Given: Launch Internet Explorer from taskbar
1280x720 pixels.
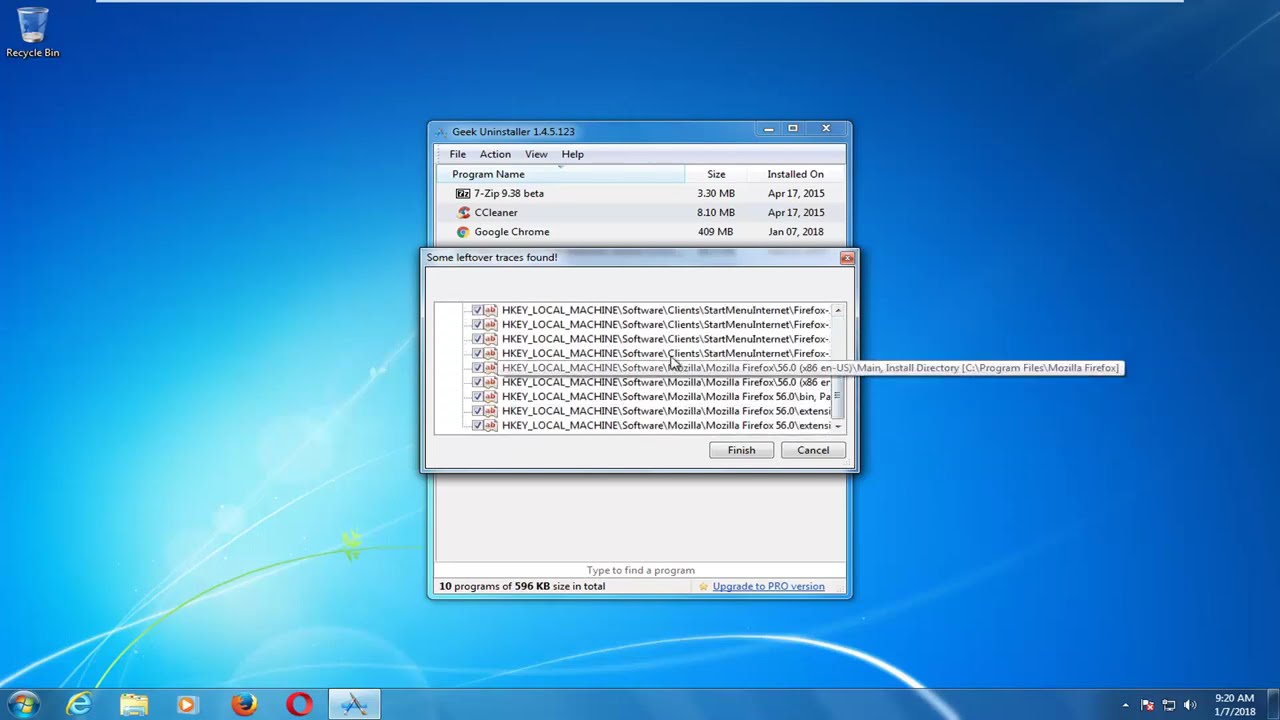Looking at the screenshot, I should 79,704.
